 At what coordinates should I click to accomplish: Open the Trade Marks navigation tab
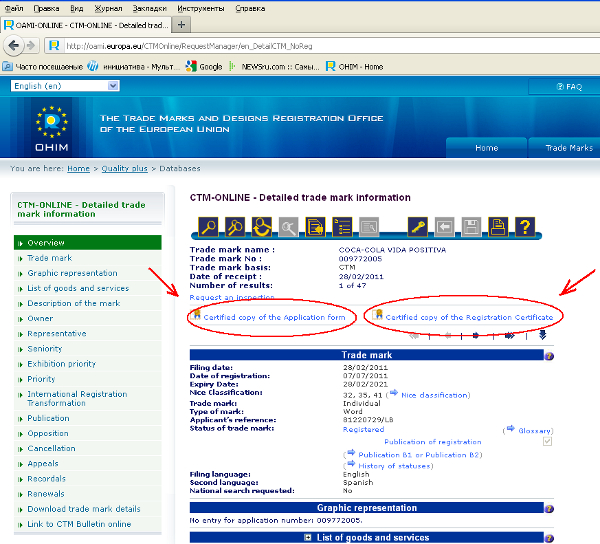pos(568,148)
